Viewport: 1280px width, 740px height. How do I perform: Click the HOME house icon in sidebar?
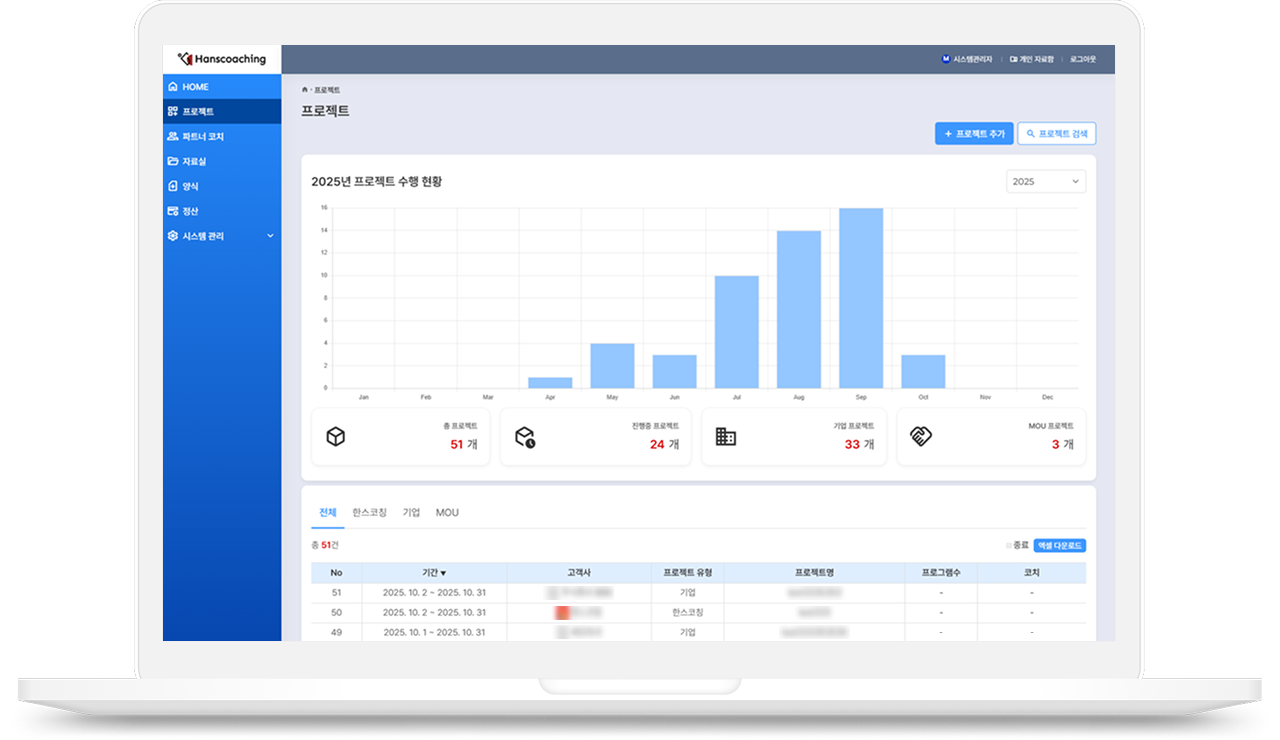pyautogui.click(x=173, y=87)
